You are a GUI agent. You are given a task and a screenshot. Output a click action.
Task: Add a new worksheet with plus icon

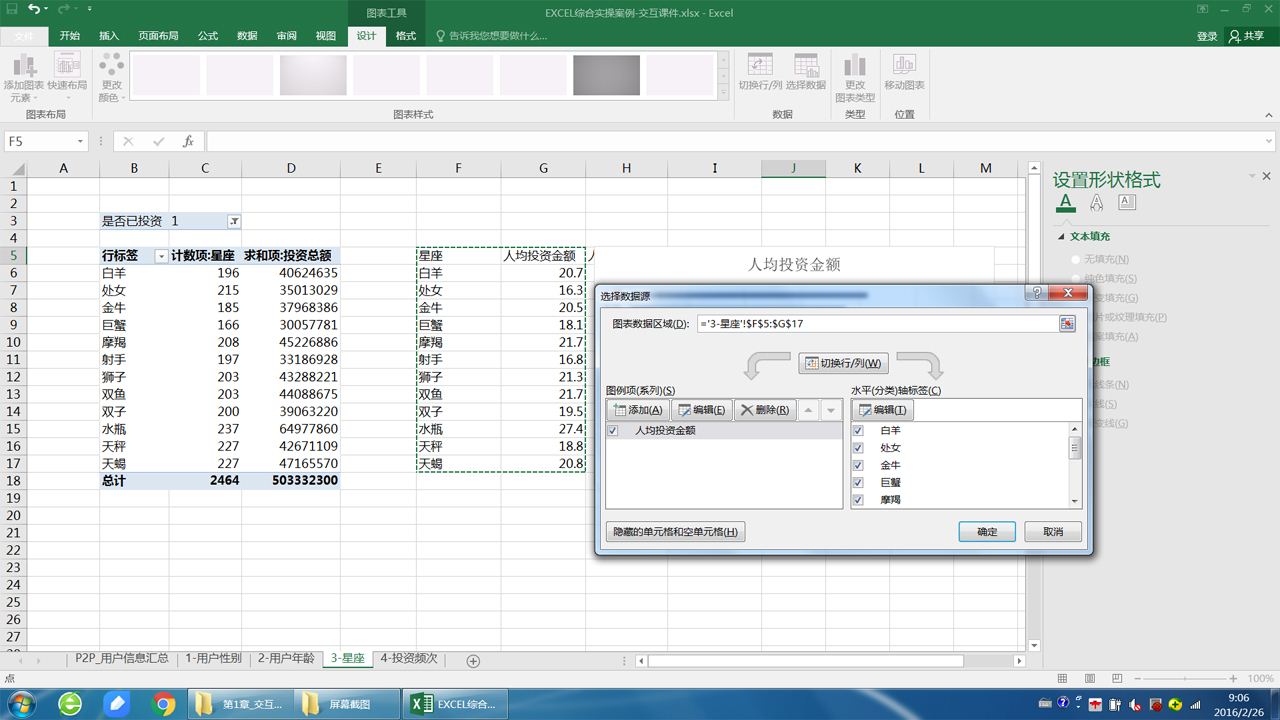click(473, 660)
